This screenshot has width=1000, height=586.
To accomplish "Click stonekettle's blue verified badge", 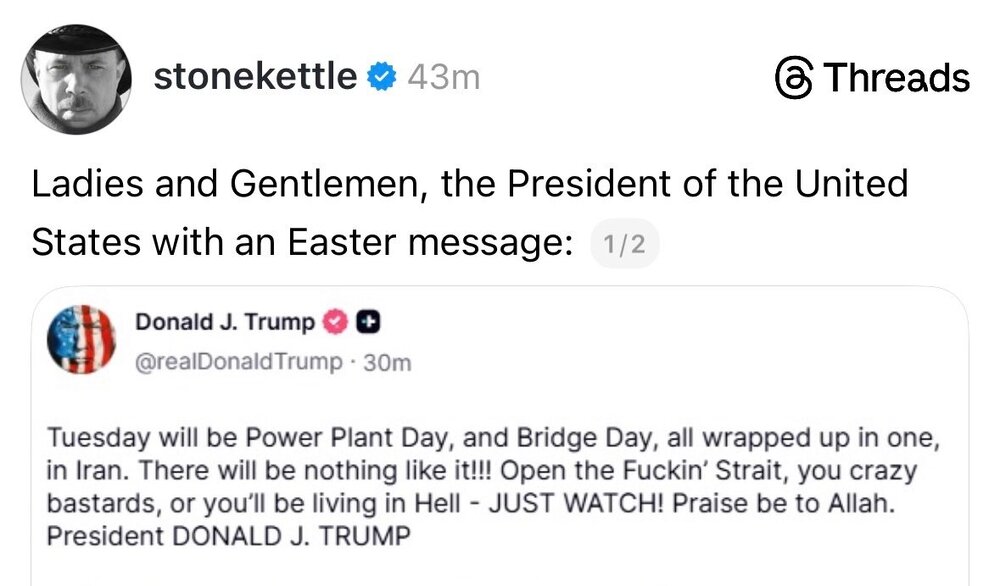I will pos(381,78).
